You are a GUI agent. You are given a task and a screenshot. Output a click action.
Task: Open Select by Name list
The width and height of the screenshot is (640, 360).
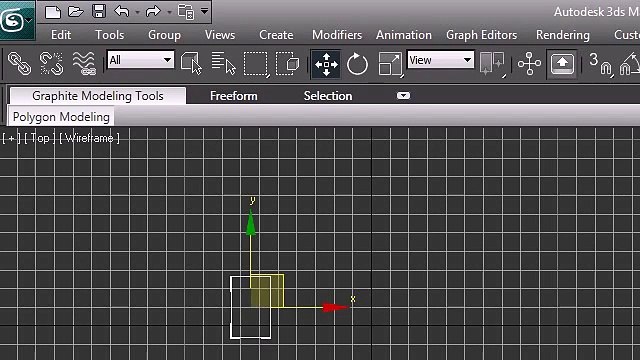[x=224, y=64]
